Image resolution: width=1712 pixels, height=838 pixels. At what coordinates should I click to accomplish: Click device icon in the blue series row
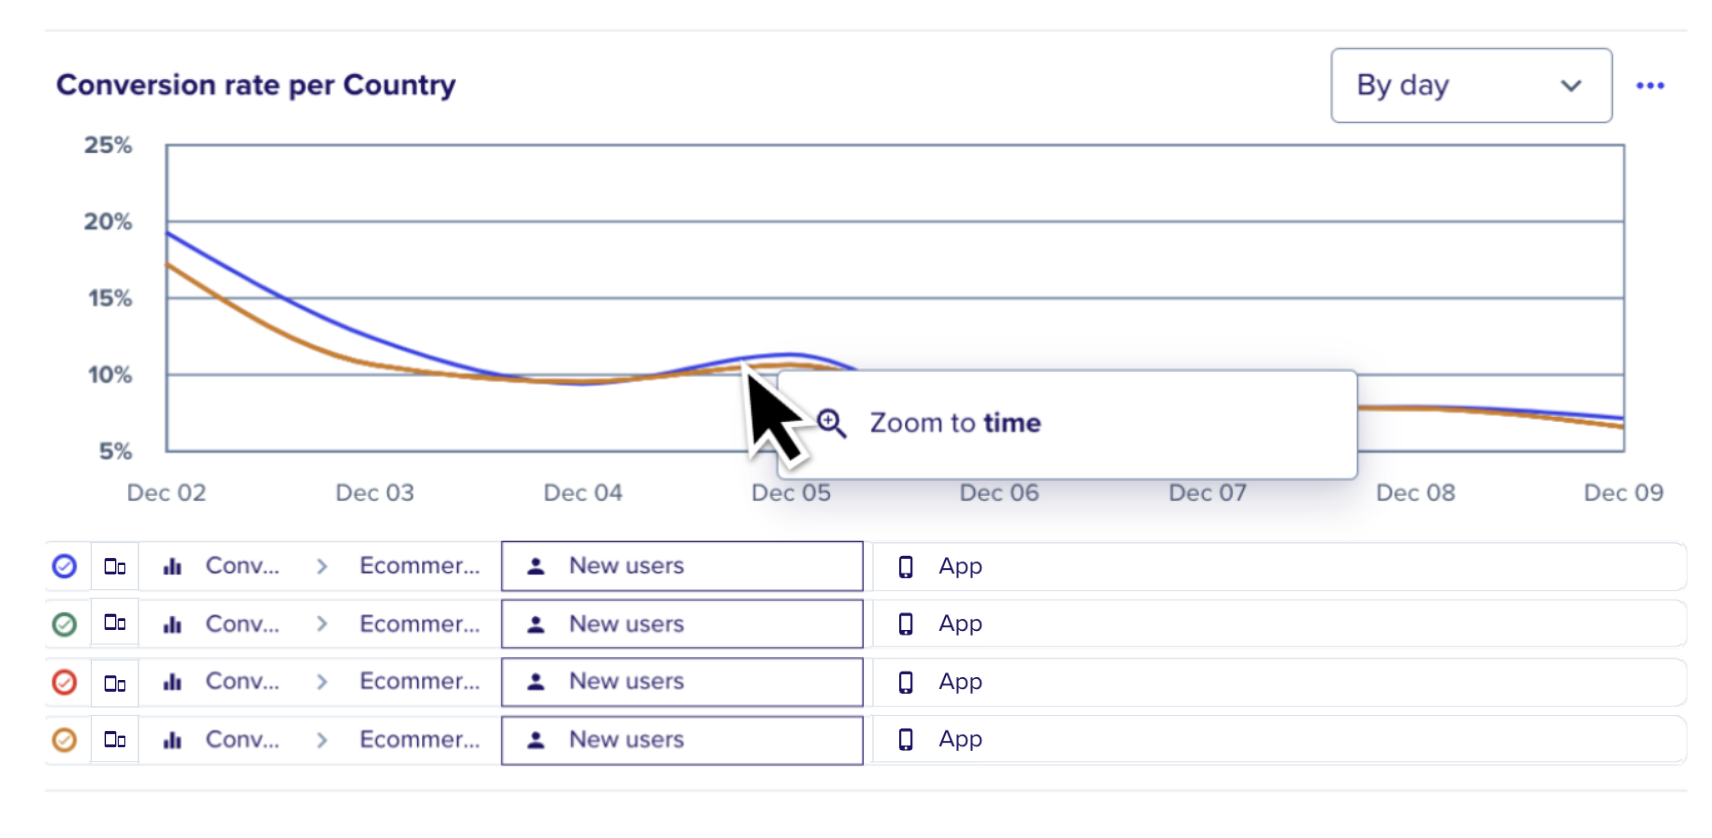(115, 567)
